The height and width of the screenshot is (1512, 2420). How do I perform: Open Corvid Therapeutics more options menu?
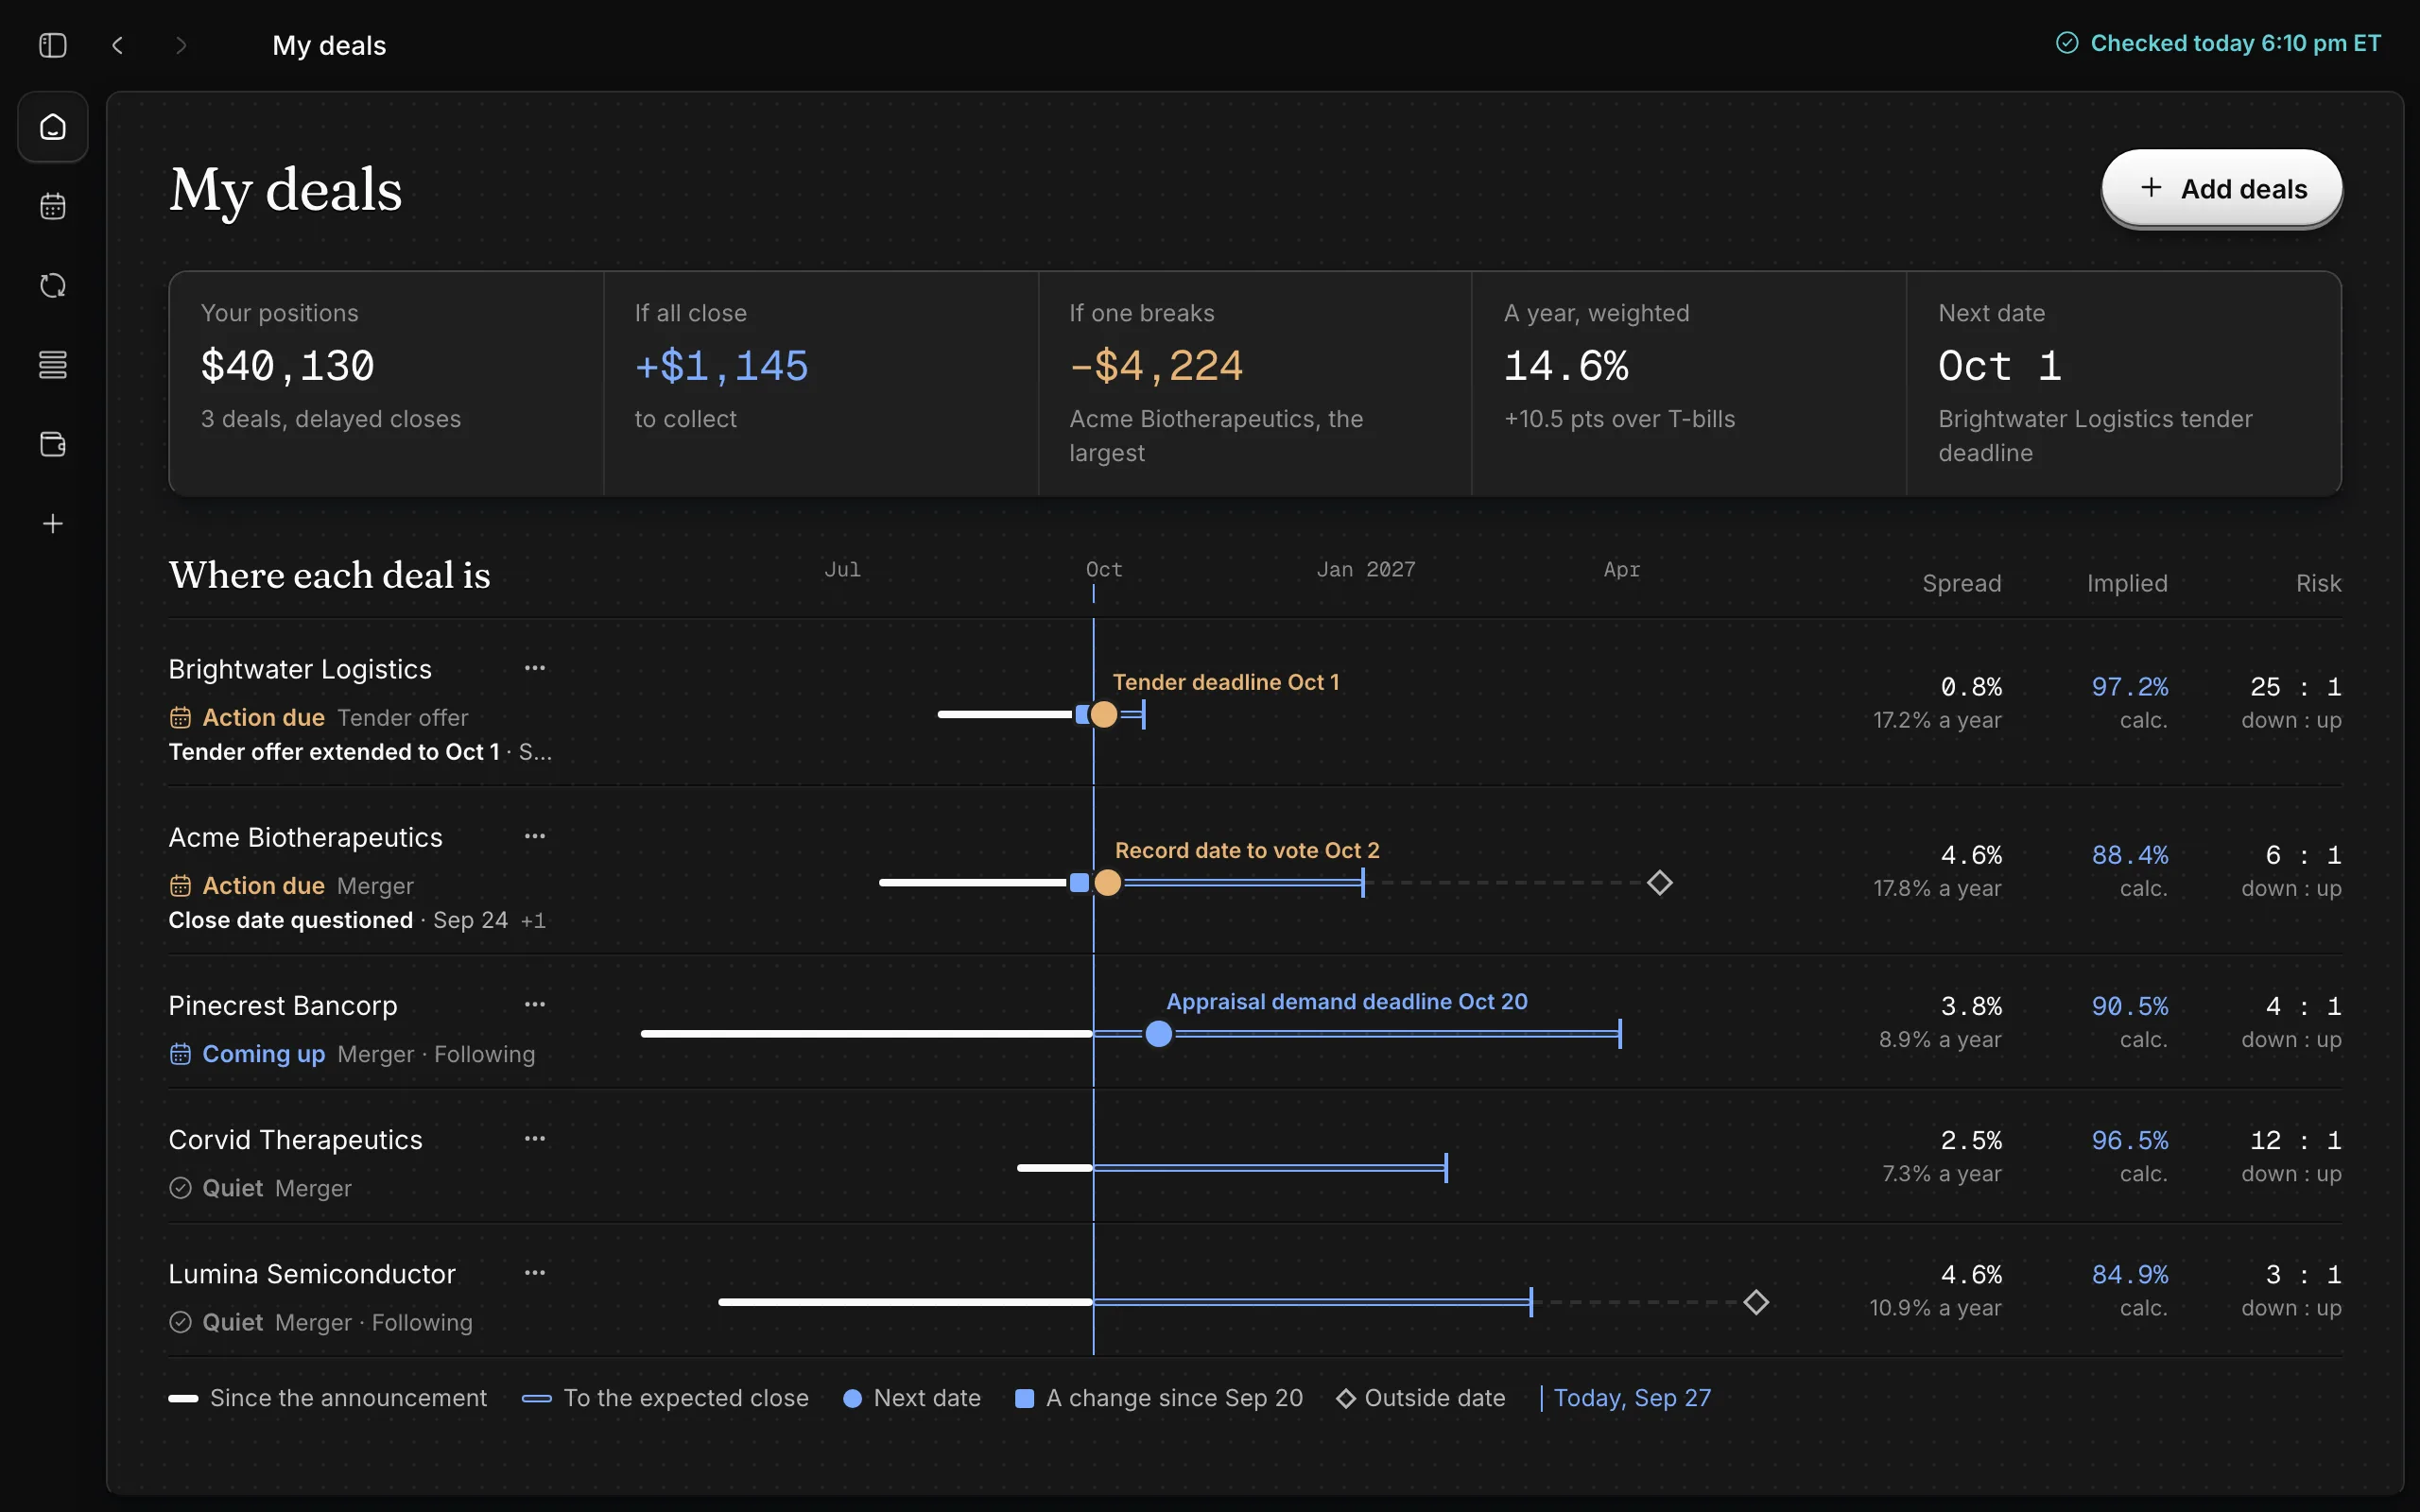click(535, 1138)
